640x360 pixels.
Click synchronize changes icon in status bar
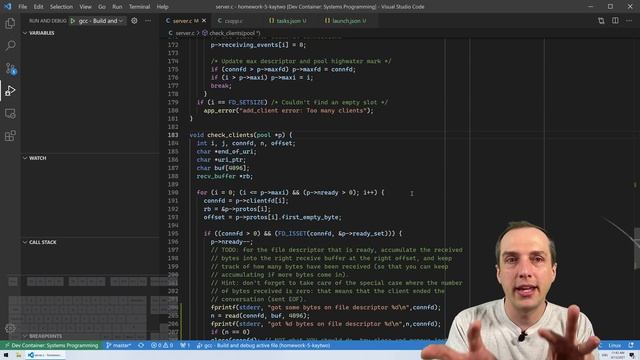click(141, 345)
